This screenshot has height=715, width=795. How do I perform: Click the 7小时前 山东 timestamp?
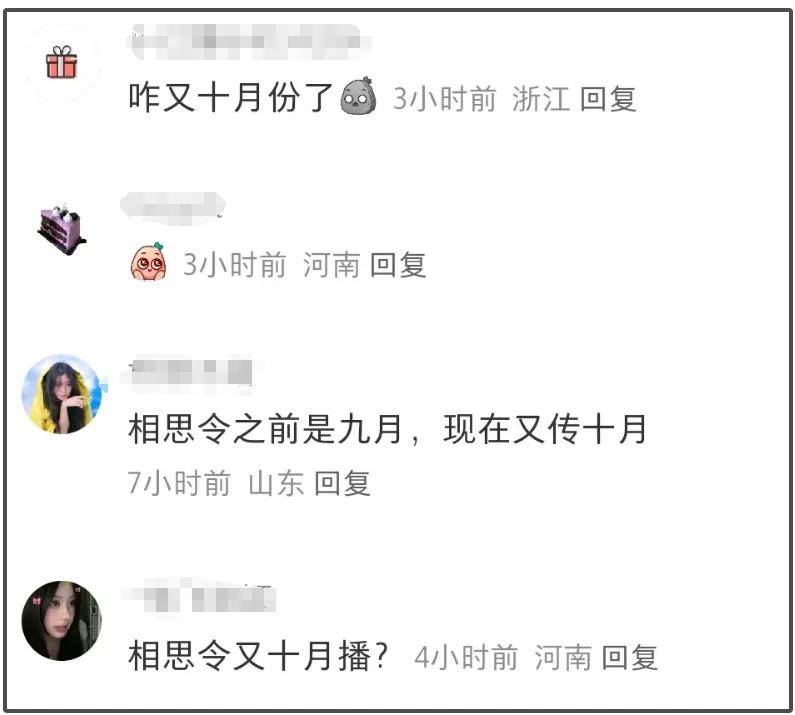pyautogui.click(x=215, y=483)
